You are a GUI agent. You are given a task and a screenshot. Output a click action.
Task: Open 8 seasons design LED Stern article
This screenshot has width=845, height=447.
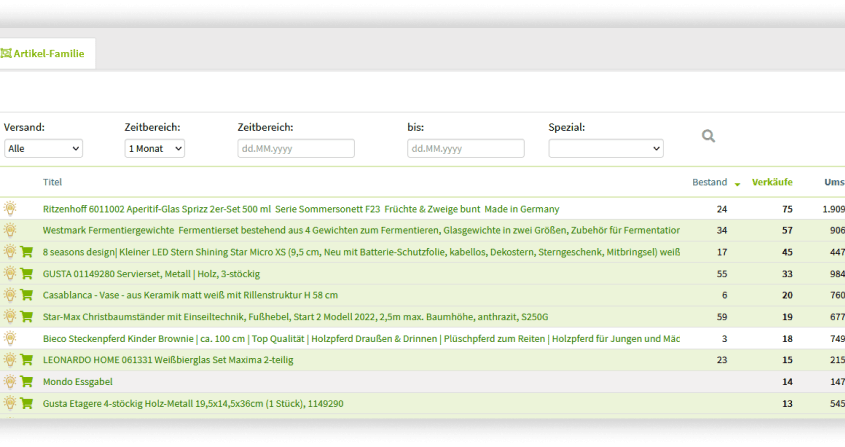[x=361, y=252]
